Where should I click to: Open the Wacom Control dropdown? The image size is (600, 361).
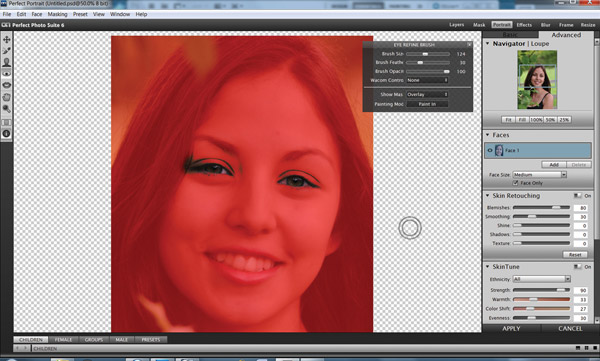[427, 80]
